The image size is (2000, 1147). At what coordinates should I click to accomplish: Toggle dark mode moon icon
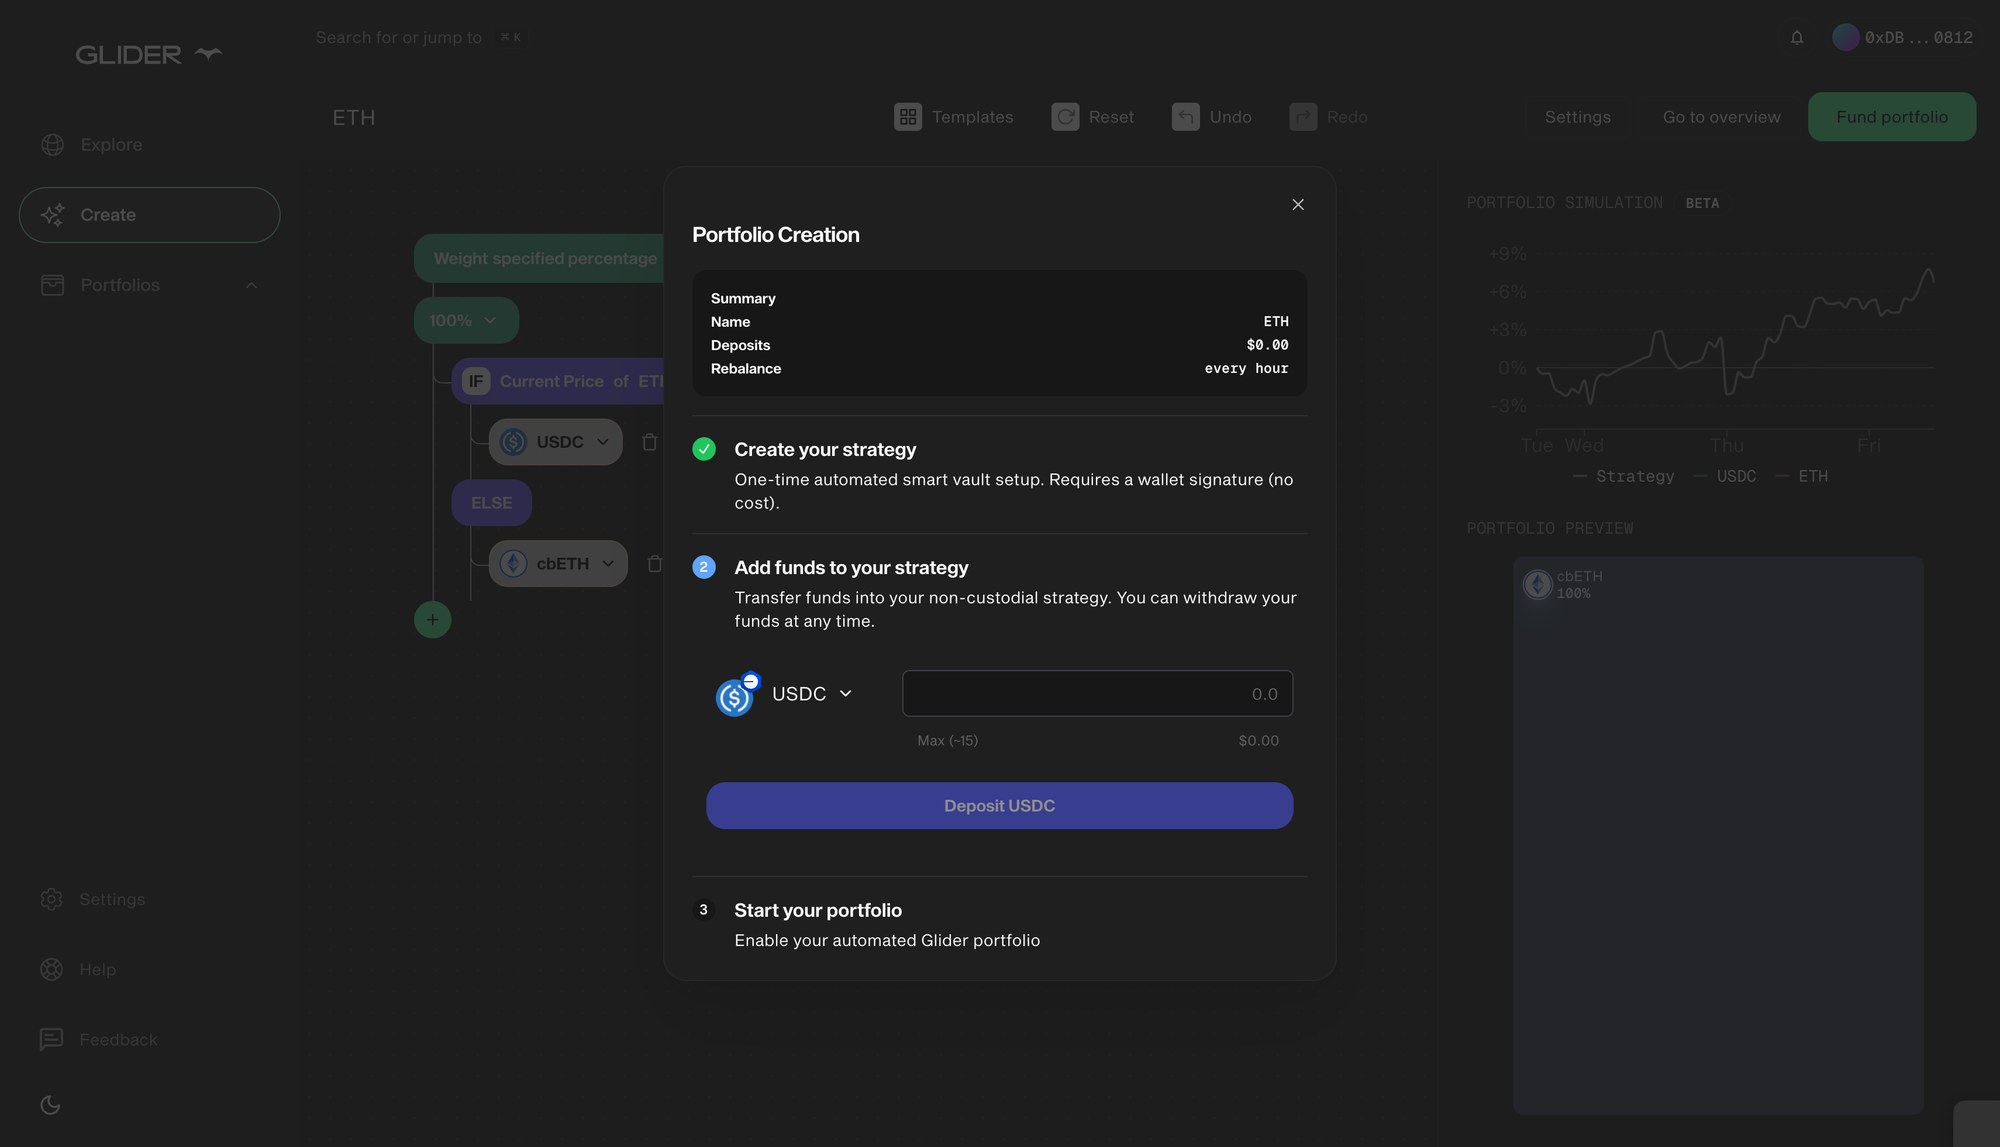(x=50, y=1105)
